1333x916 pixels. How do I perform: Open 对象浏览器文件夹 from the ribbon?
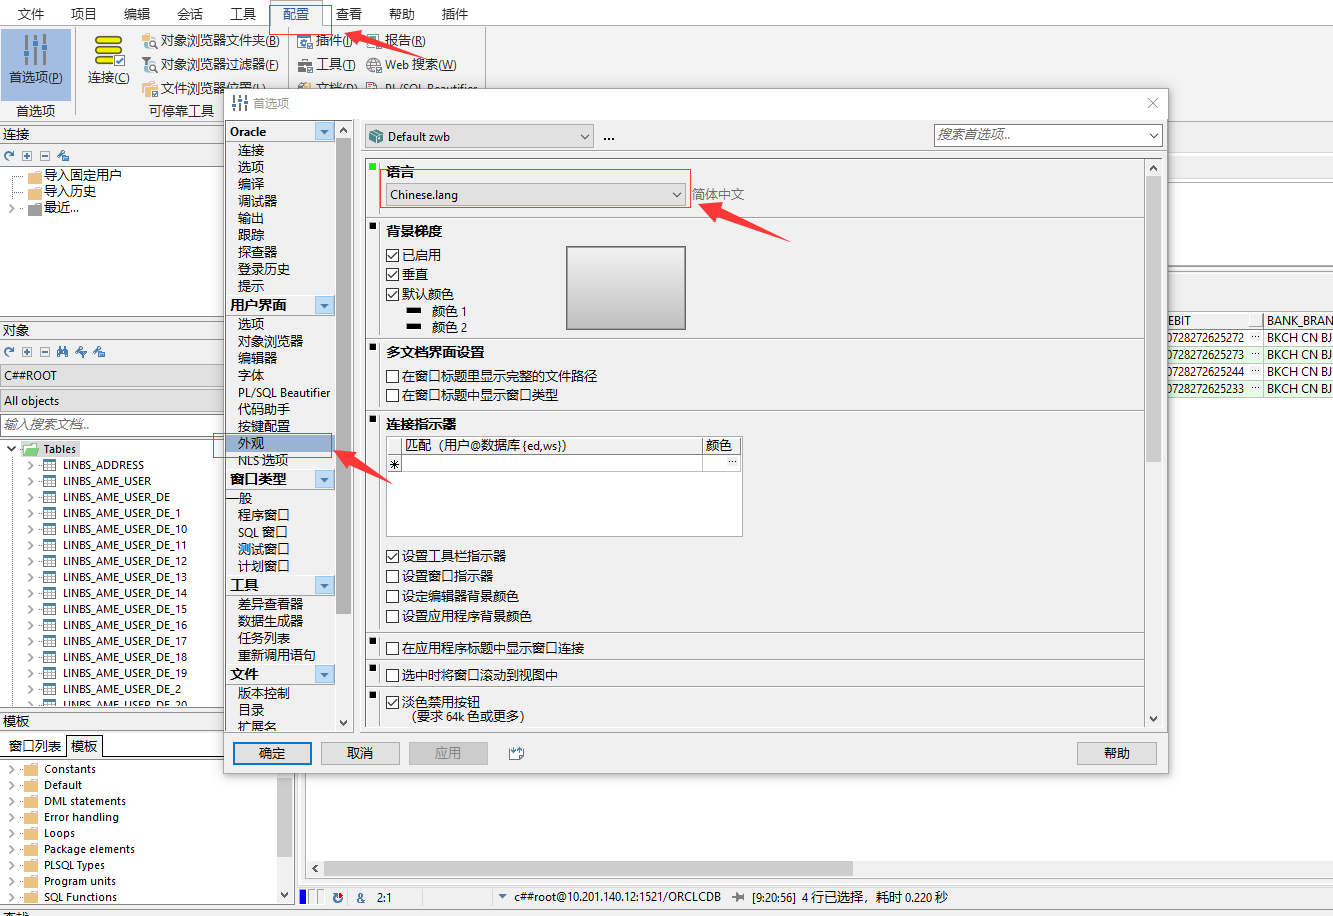(211, 41)
